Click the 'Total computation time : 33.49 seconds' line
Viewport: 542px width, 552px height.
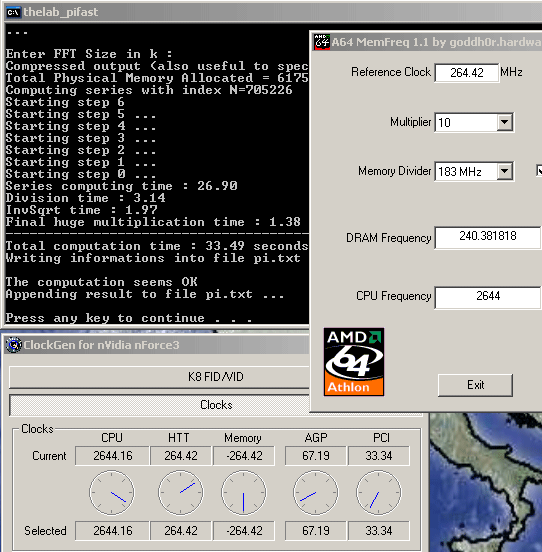tap(157, 246)
